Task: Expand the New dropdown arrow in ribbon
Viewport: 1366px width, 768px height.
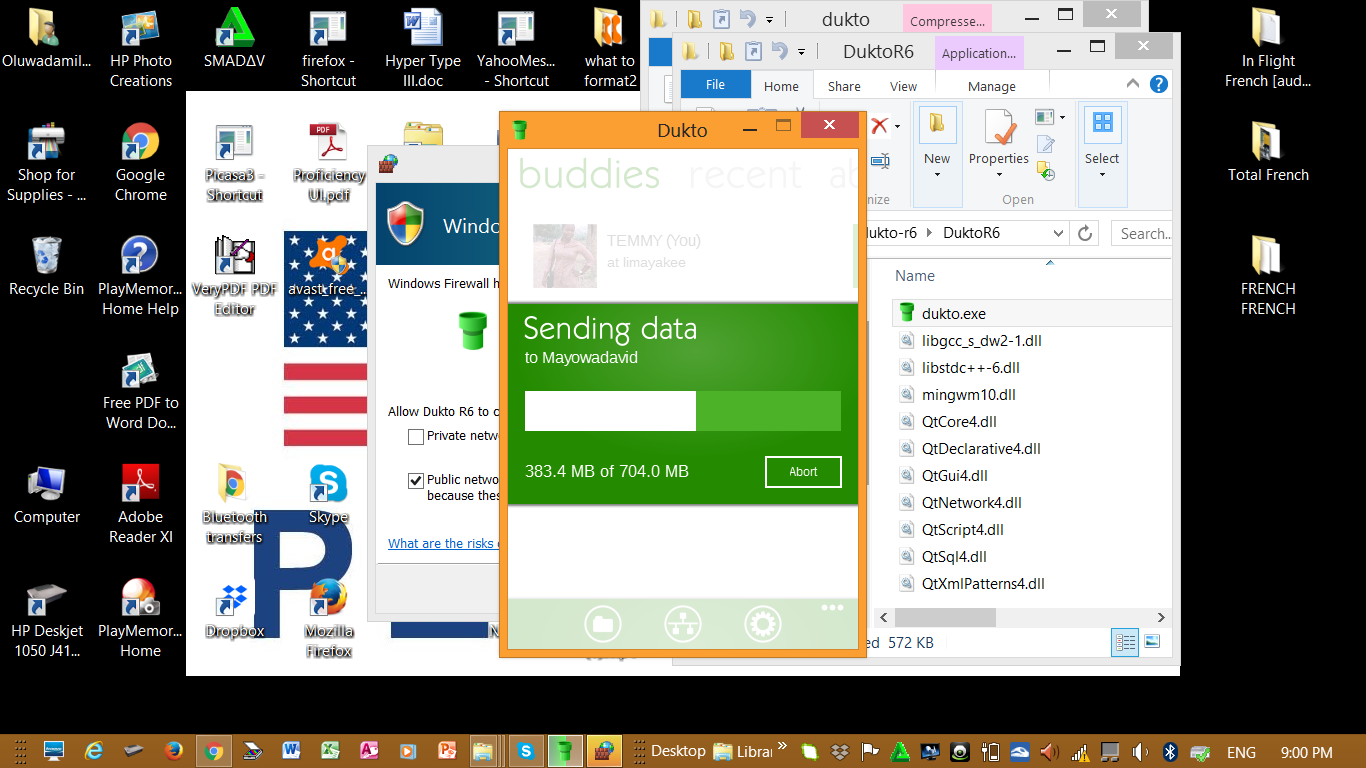Action: [937, 175]
